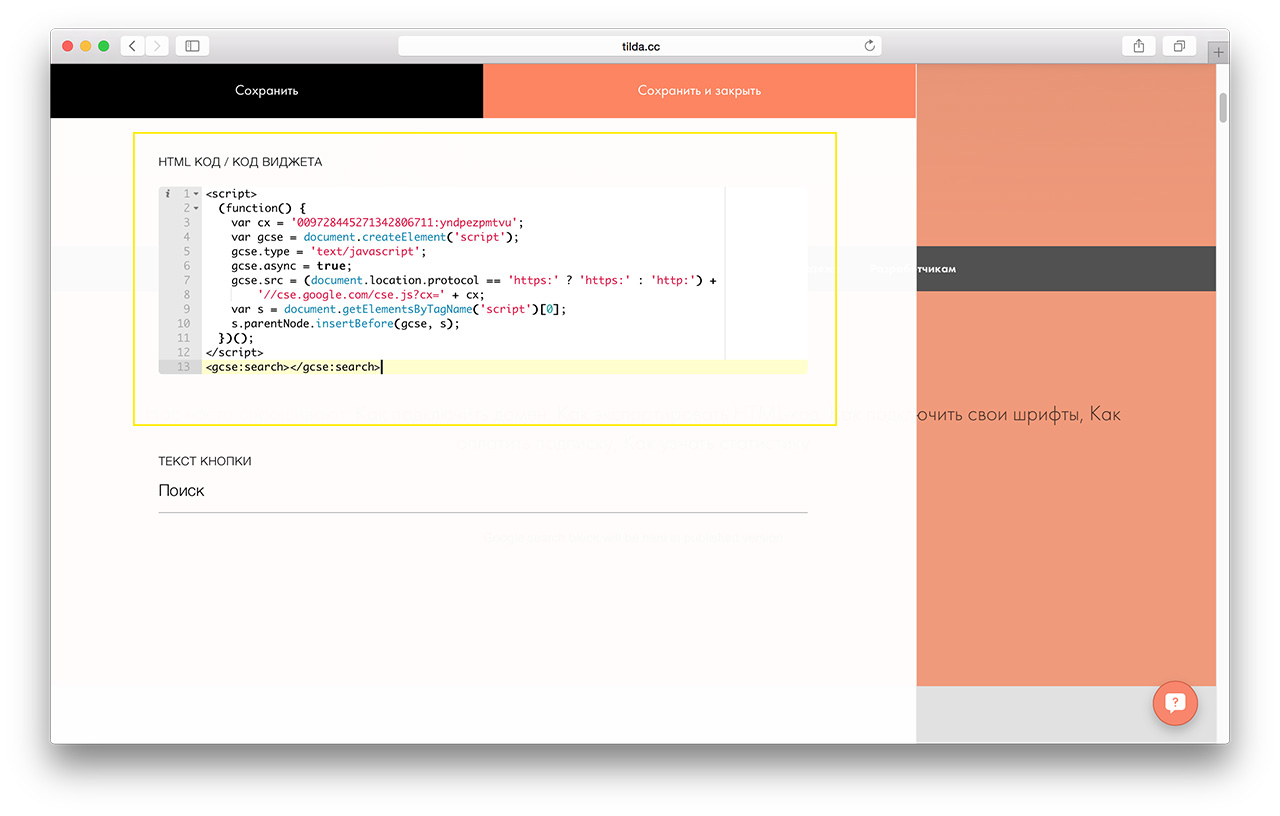Screen dimensions: 1280x816
Task: Open the Safari share menu
Action: pyautogui.click(x=1139, y=46)
